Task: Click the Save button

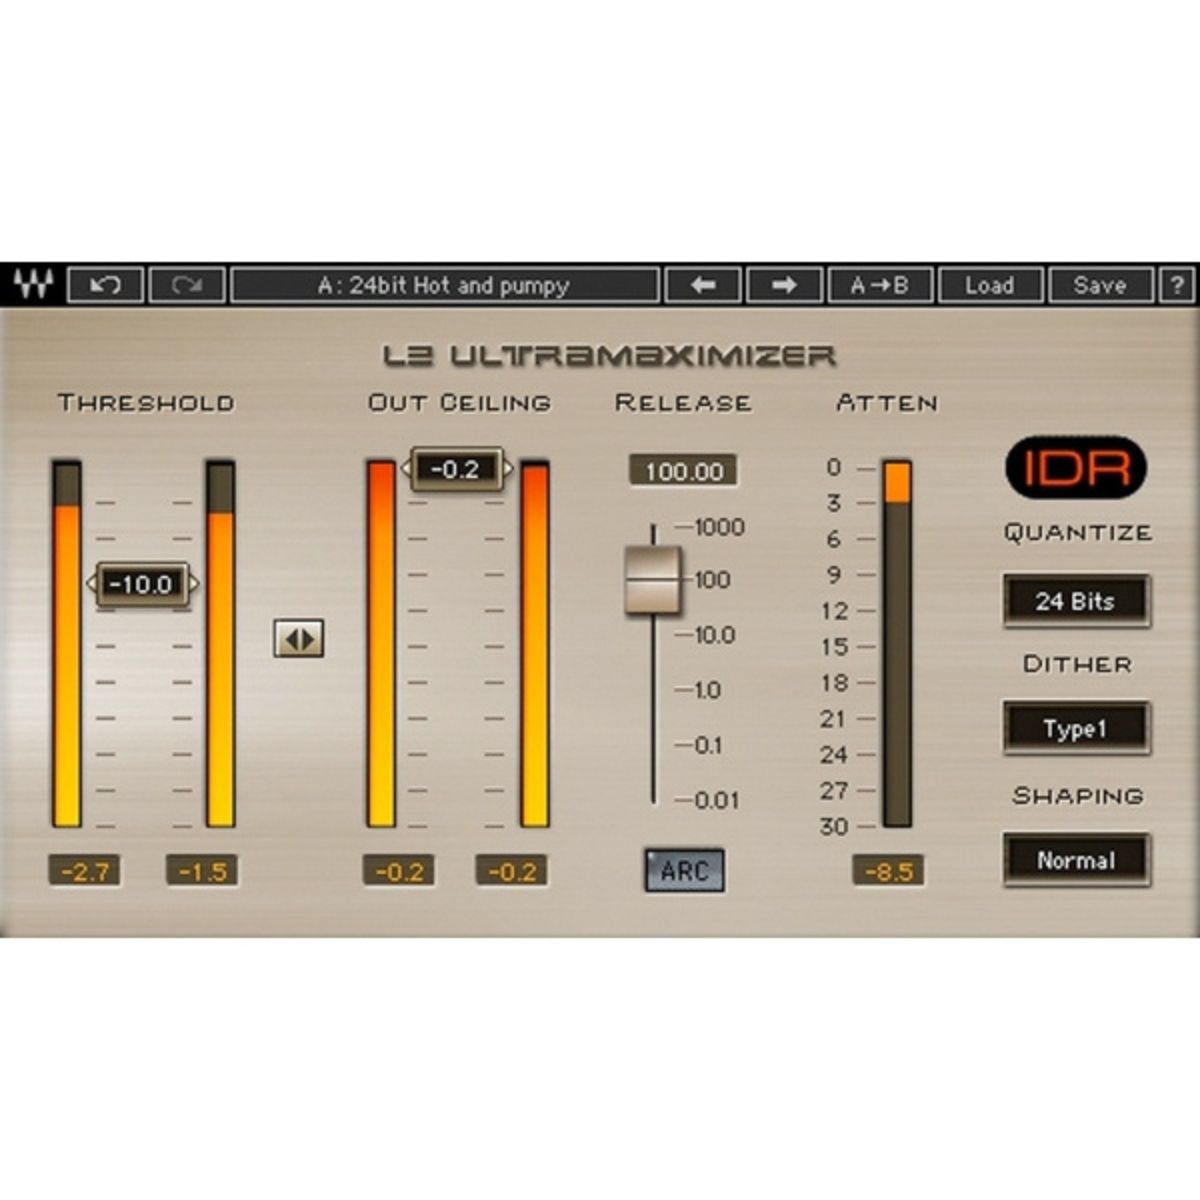Action: coord(1099,285)
